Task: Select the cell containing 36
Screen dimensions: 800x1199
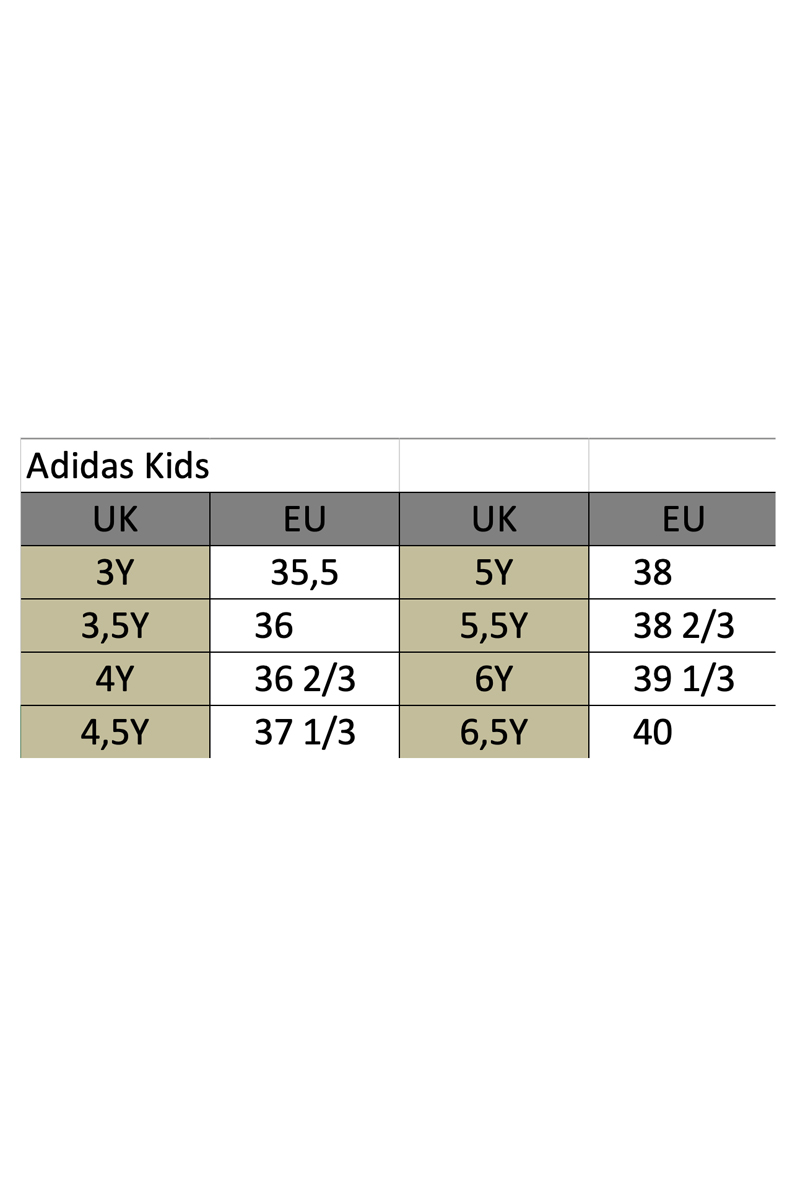Action: [x=304, y=625]
